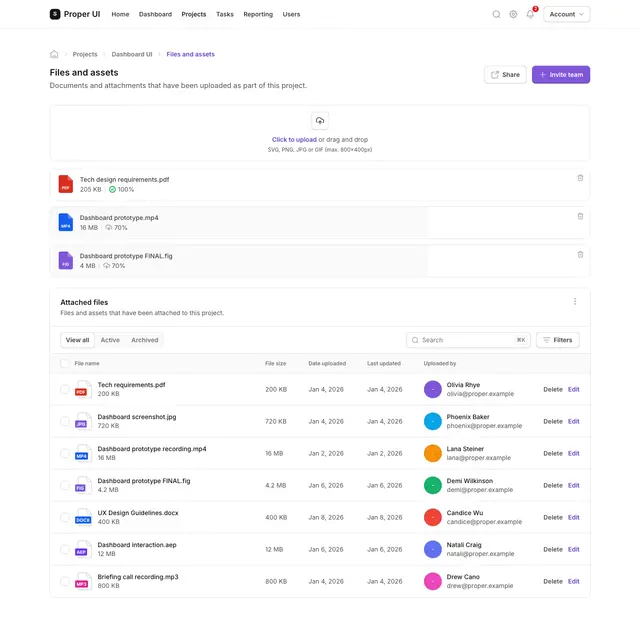Screen dimensions: 640x640
Task: Switch to Archived tab
Action: click(x=144, y=340)
